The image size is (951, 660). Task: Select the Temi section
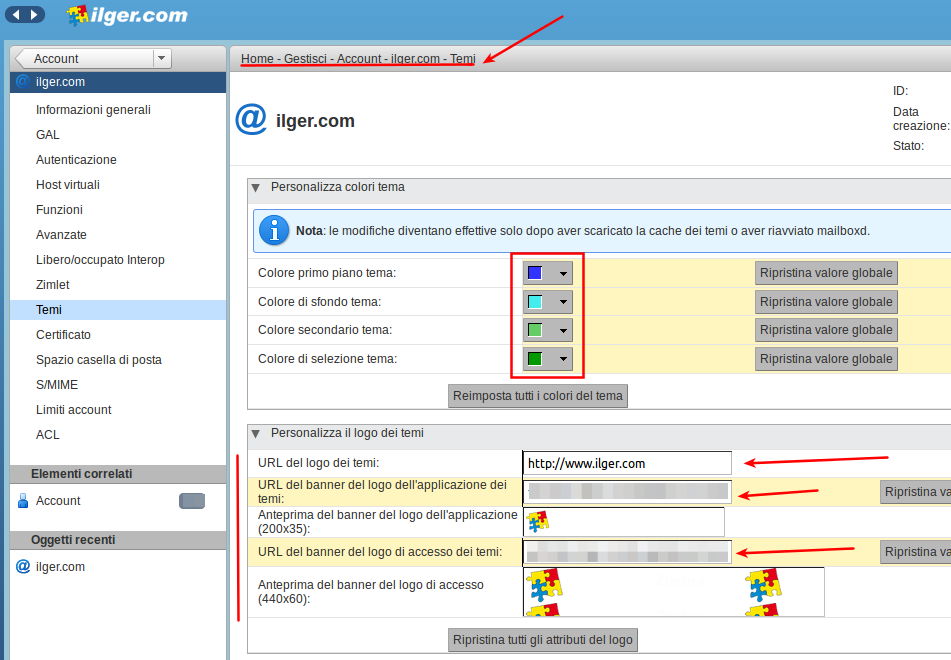(118, 309)
